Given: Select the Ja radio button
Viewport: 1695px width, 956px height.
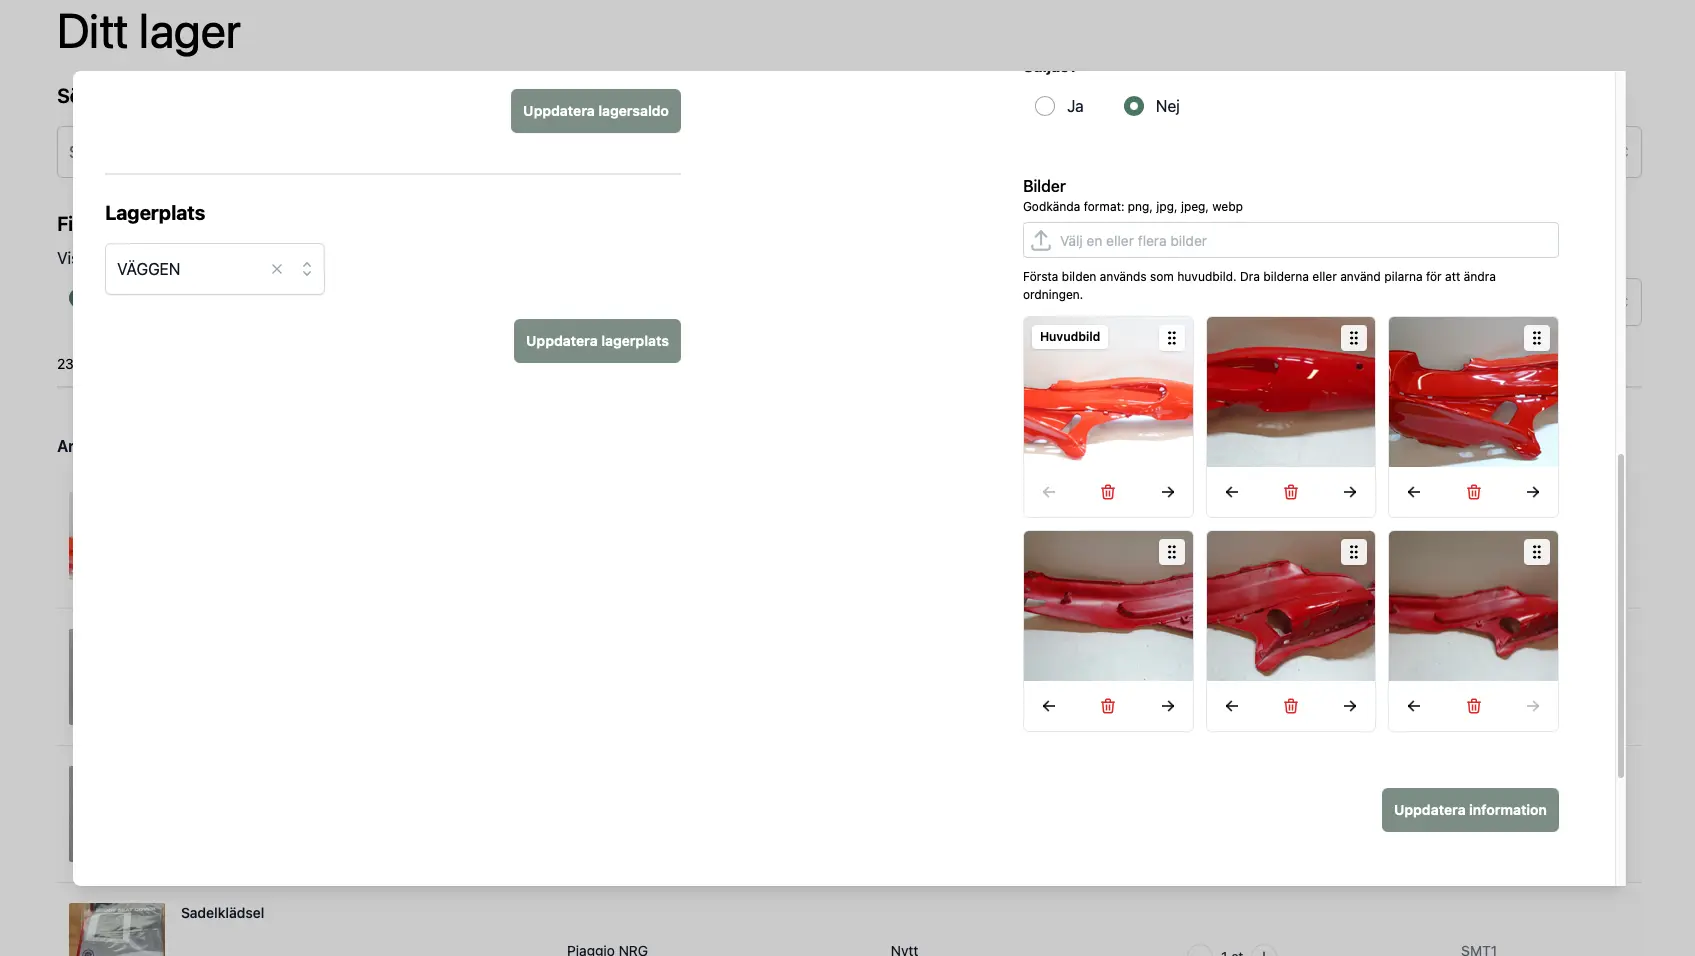Looking at the screenshot, I should click(1045, 106).
